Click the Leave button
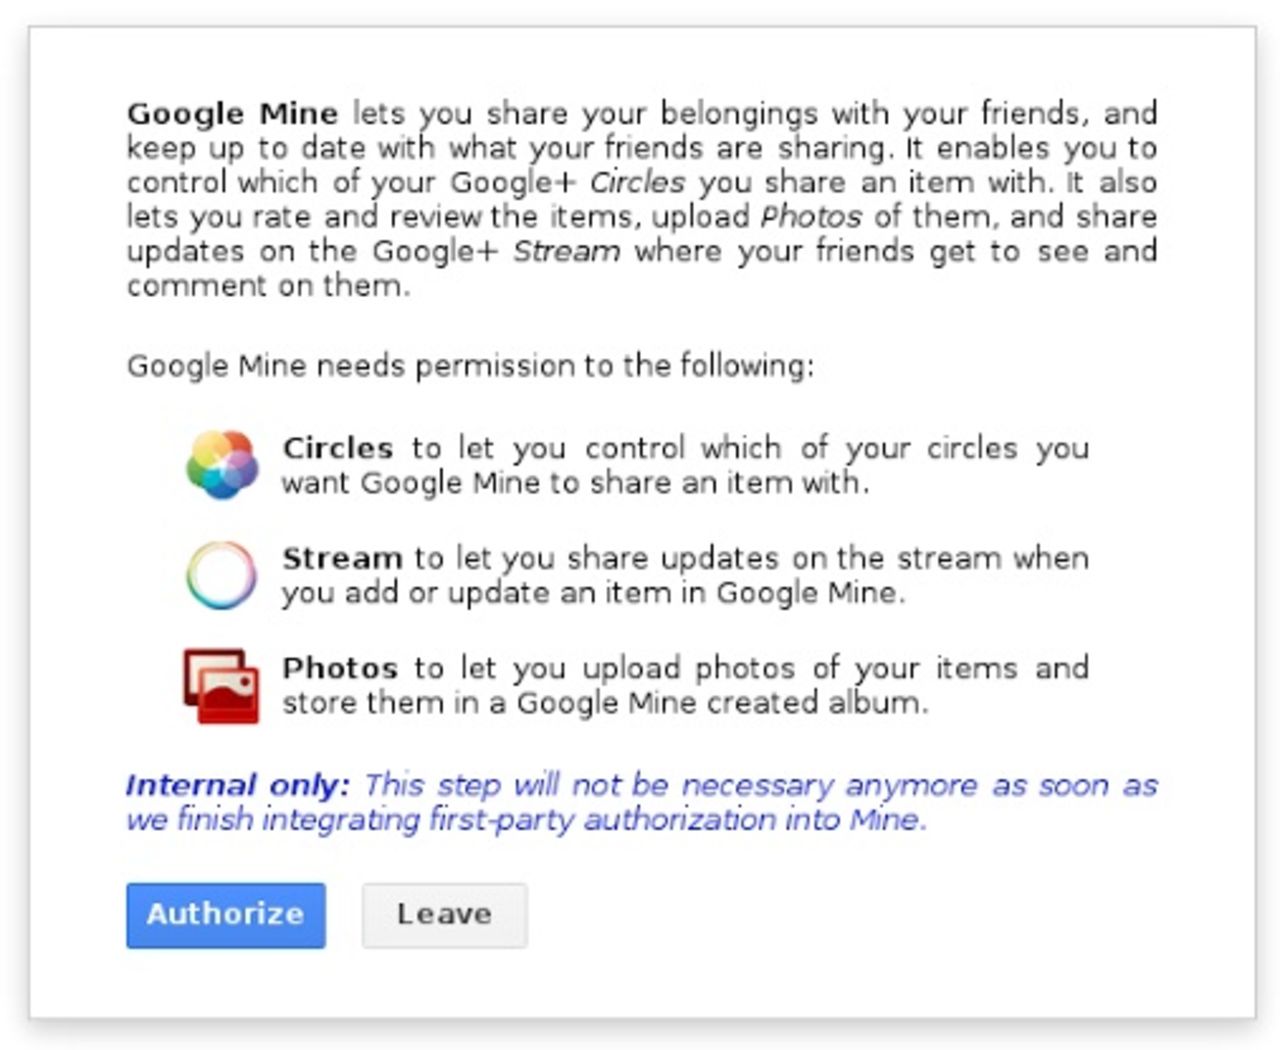The width and height of the screenshot is (1280, 1050). (443, 913)
